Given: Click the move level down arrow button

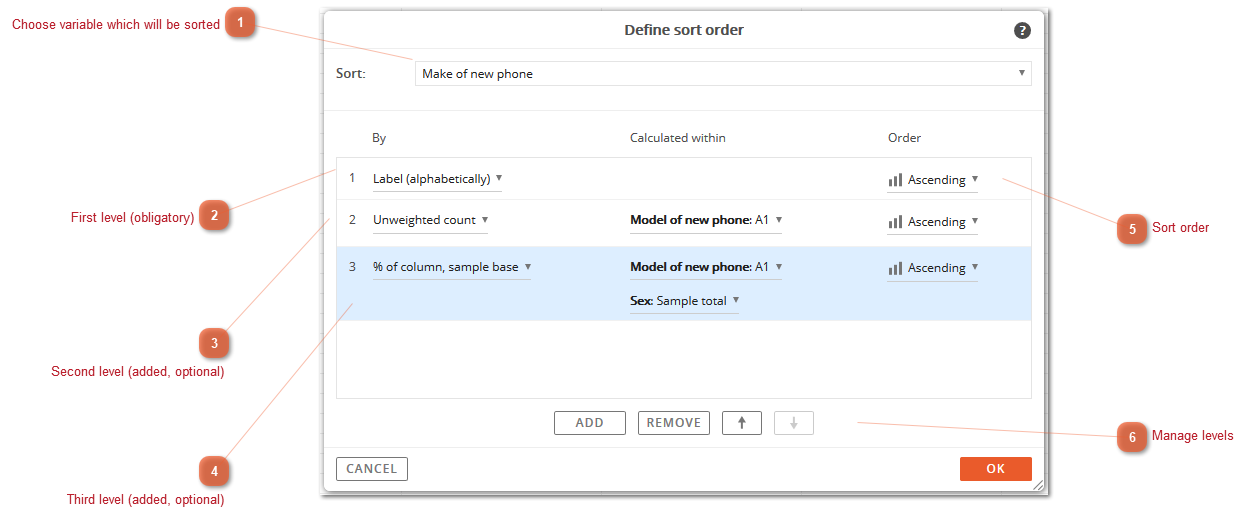Looking at the screenshot, I should point(794,423).
